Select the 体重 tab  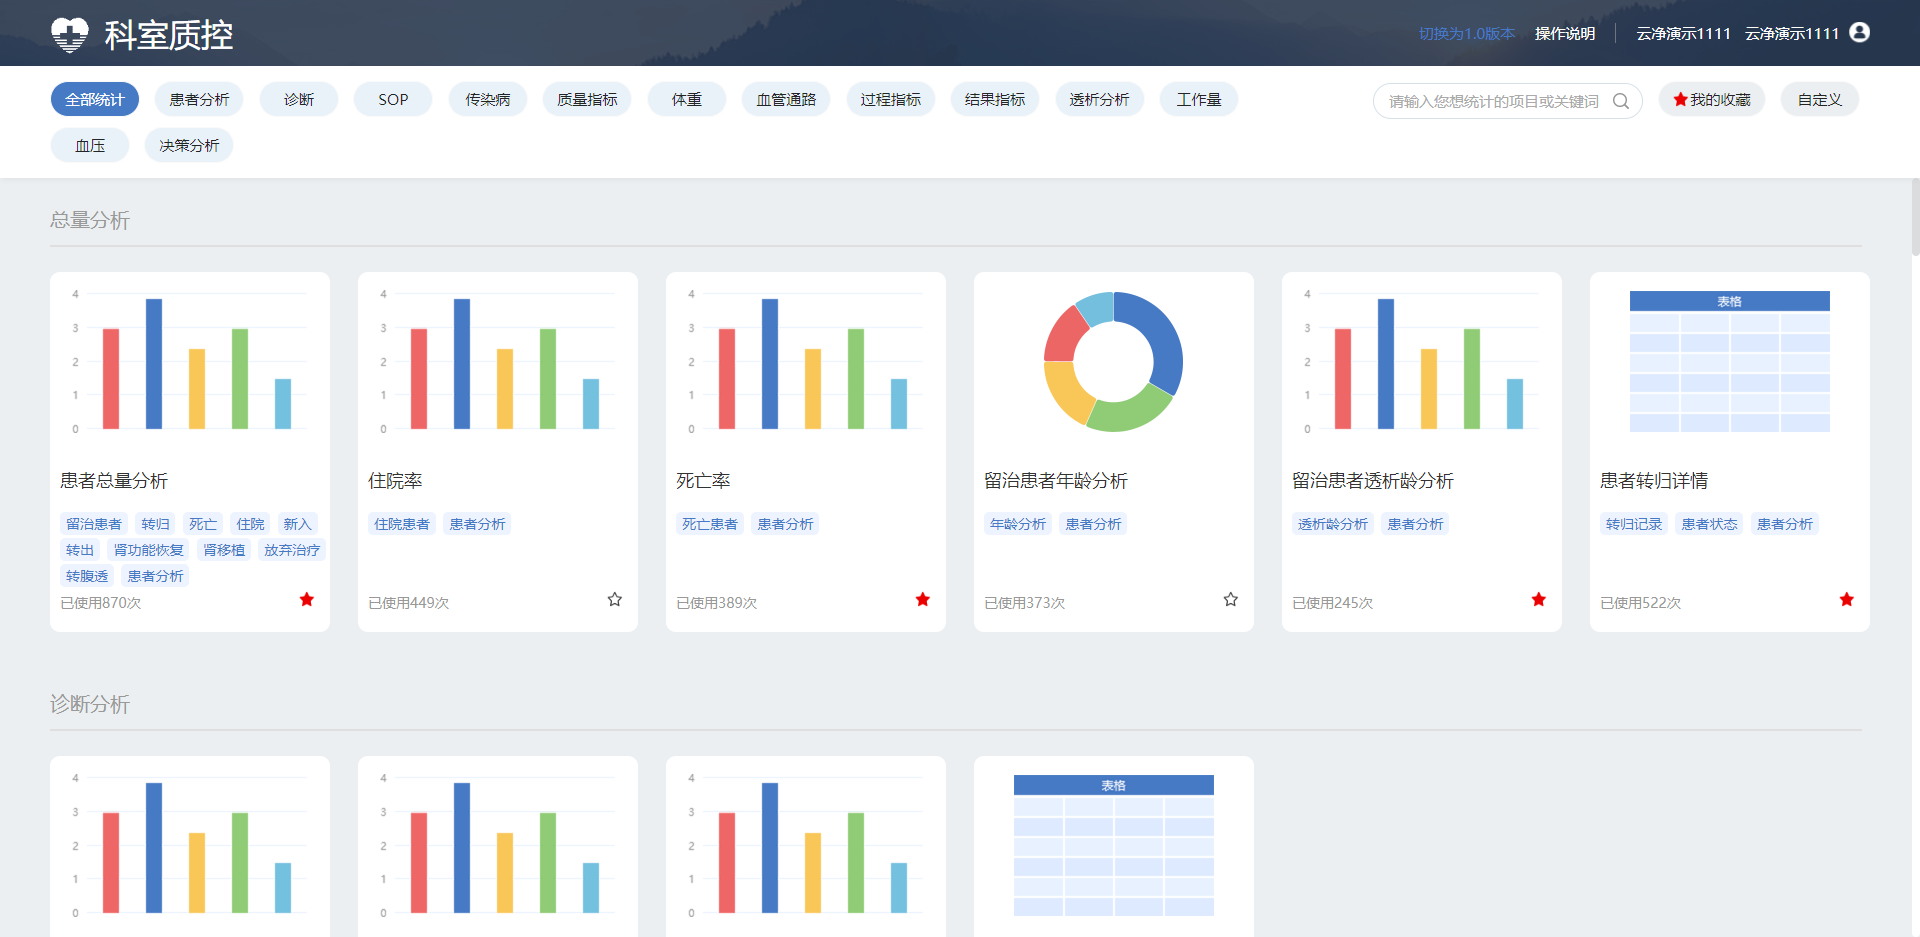[687, 100]
